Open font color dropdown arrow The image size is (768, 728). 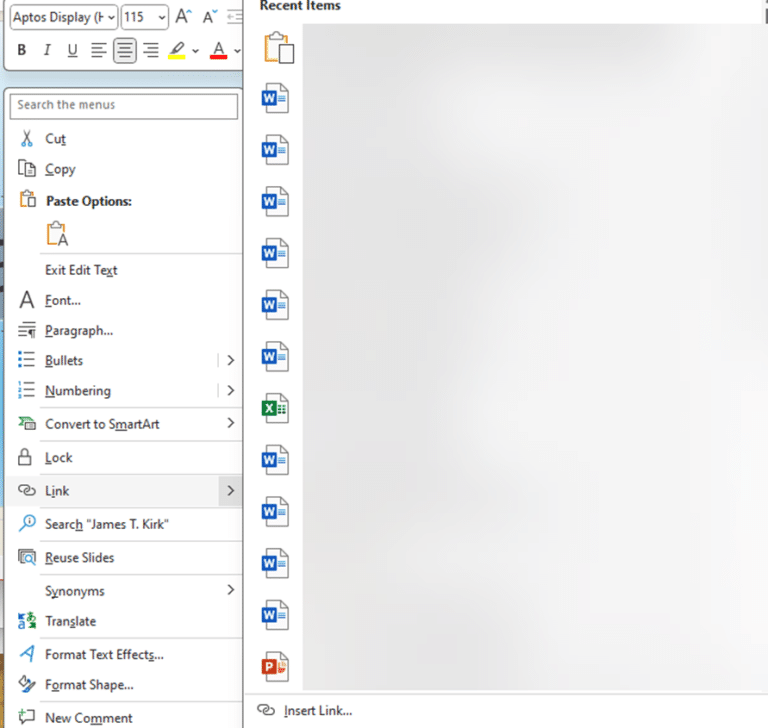coord(237,50)
